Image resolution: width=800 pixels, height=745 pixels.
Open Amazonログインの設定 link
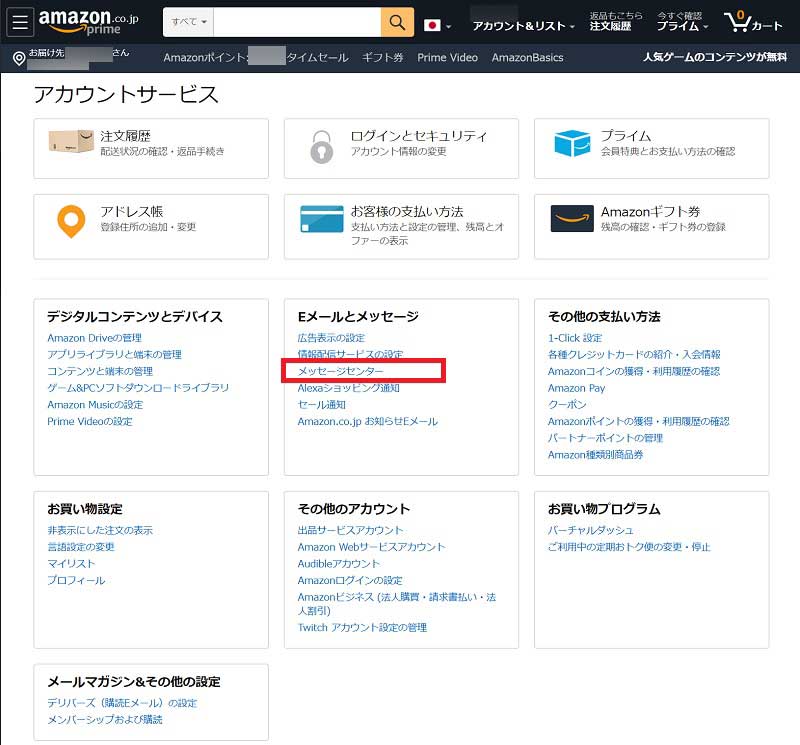click(350, 580)
